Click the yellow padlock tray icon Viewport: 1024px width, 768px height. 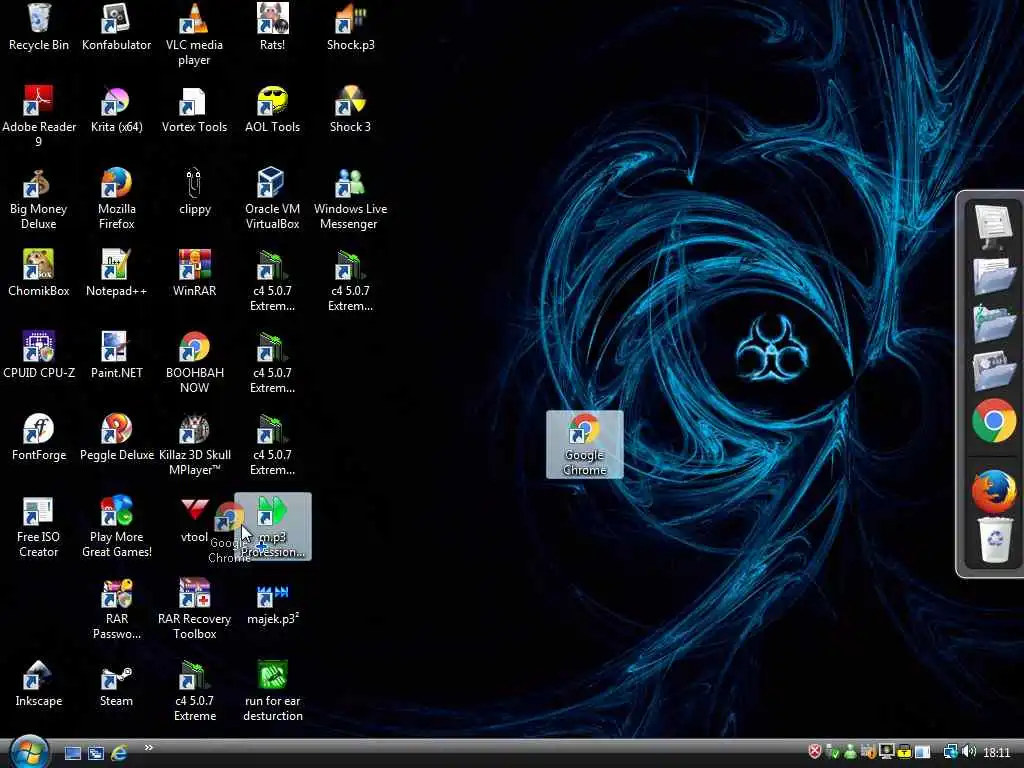point(904,752)
